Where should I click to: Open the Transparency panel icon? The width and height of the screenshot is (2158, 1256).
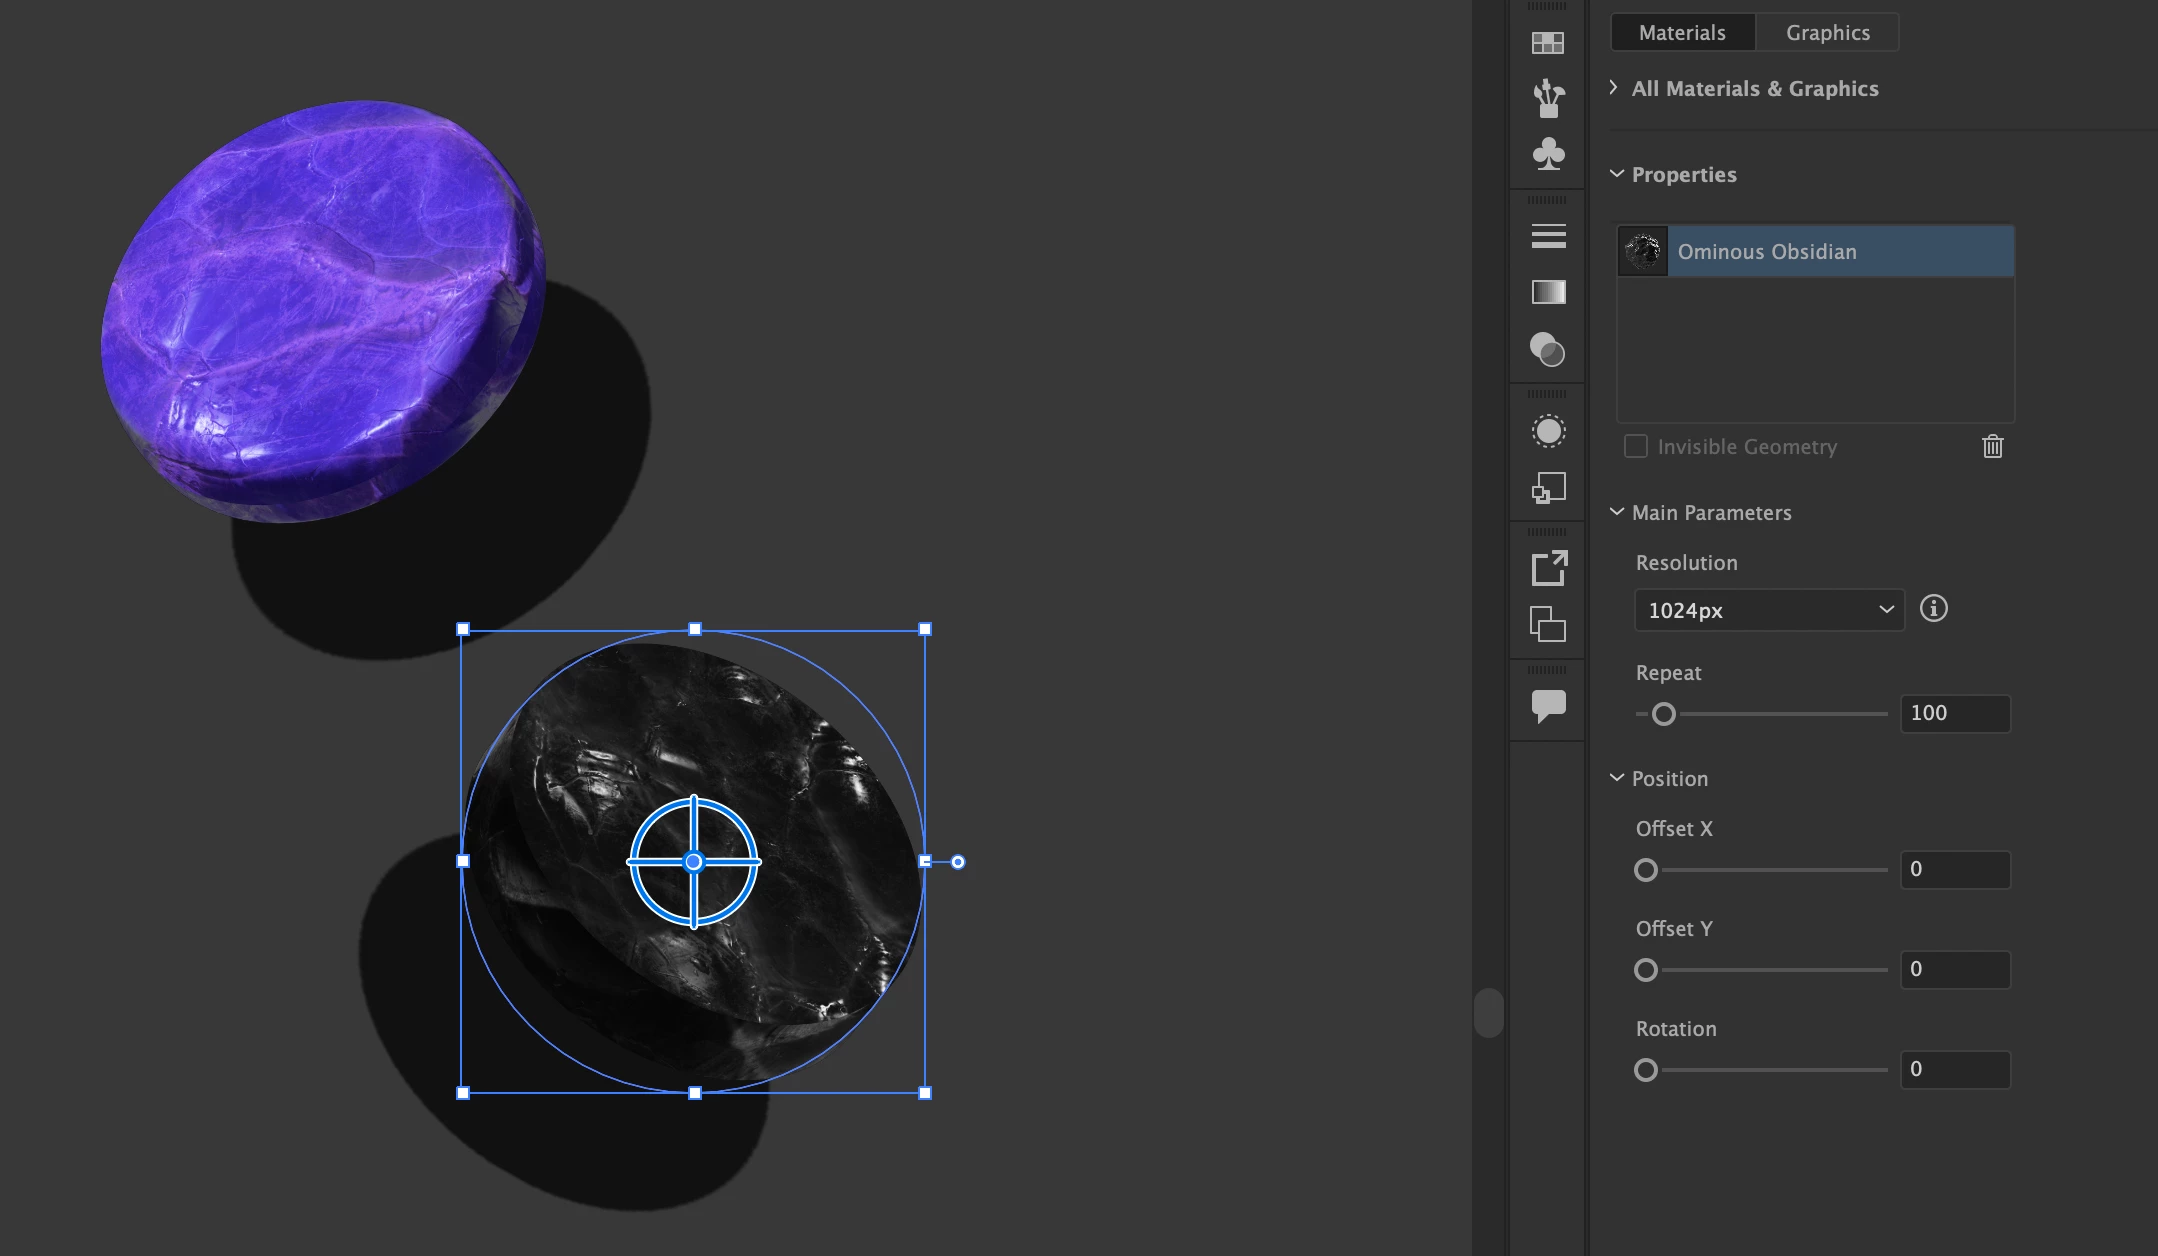[1548, 349]
